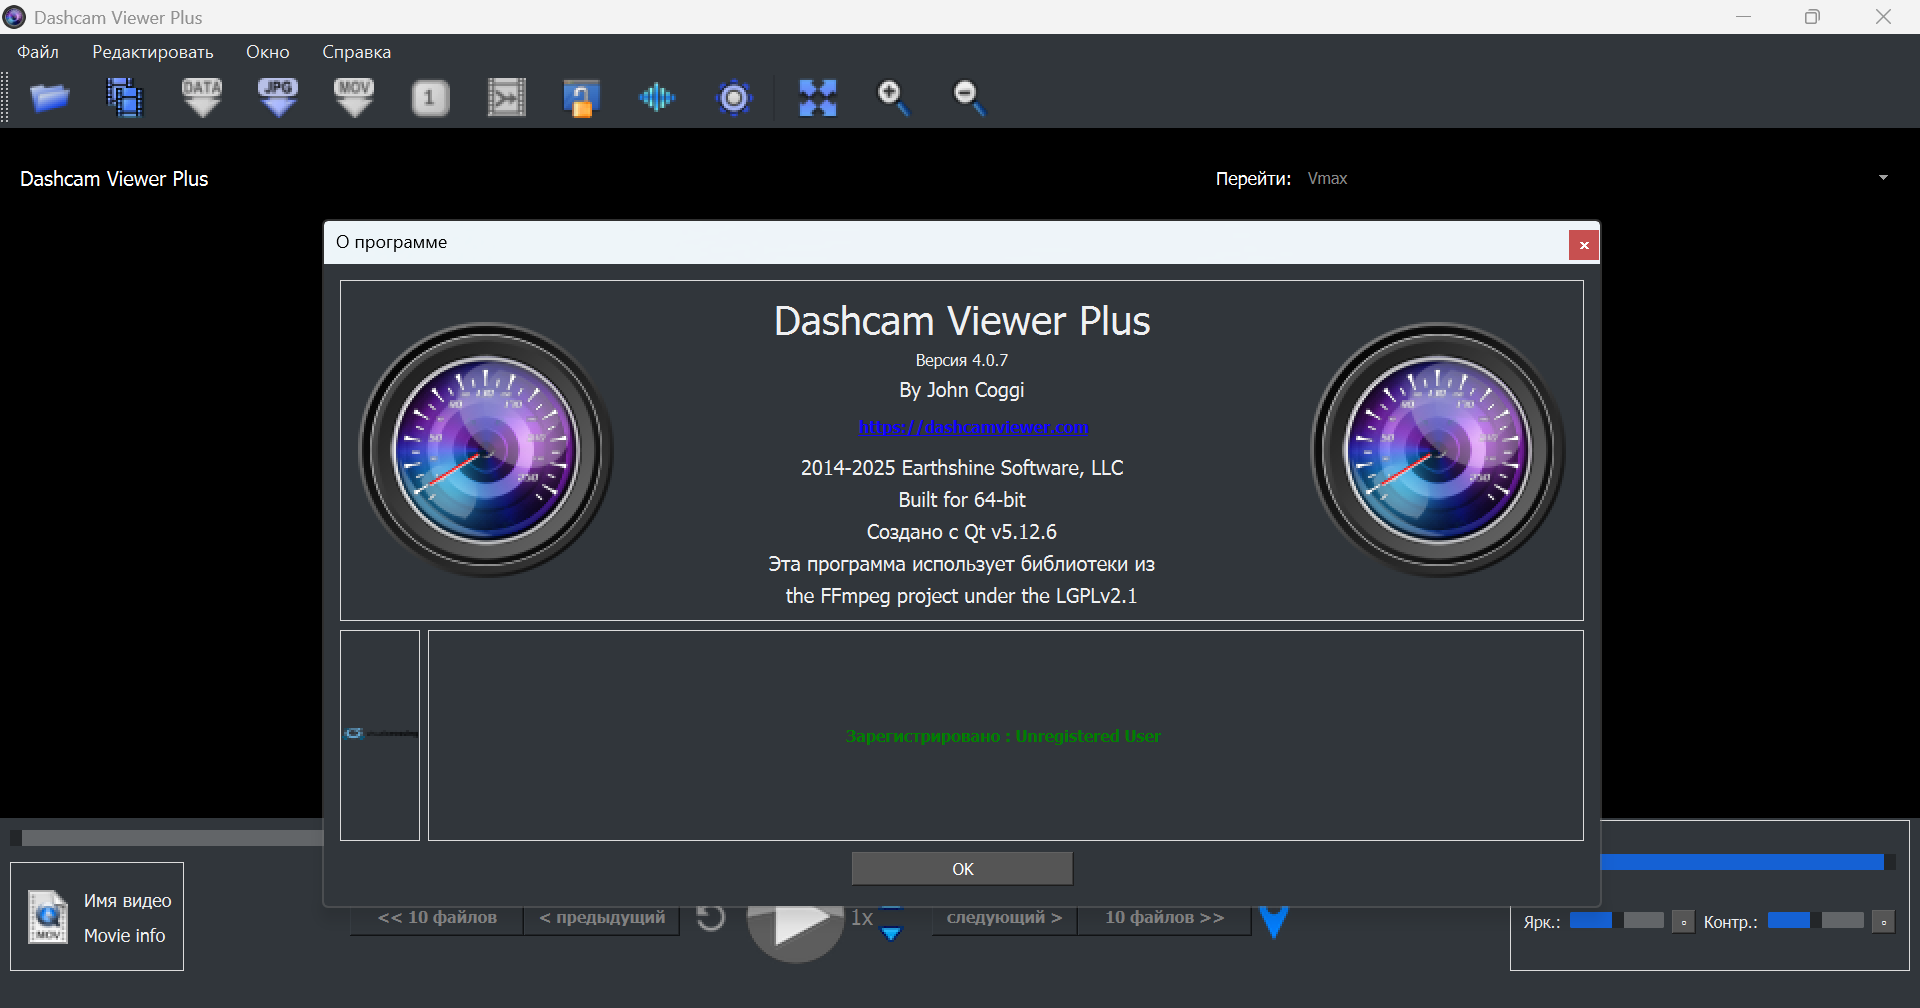Click the padlock toolbar icon
Viewport: 1920px width, 1008px height.
click(x=581, y=98)
